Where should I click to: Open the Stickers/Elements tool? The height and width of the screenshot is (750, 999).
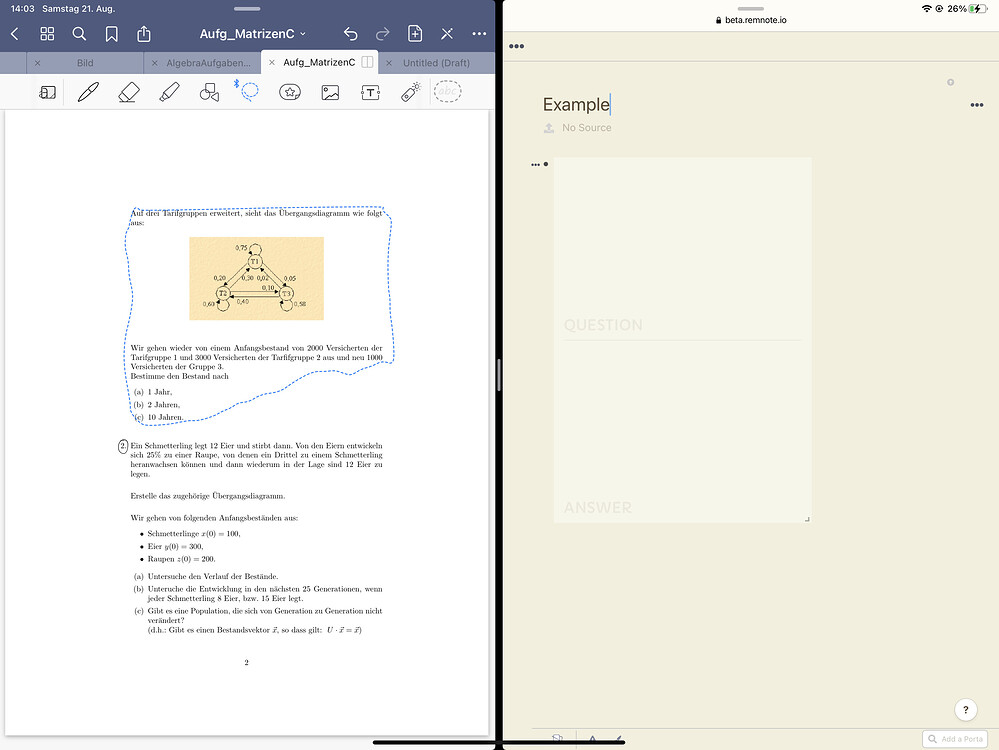289,91
